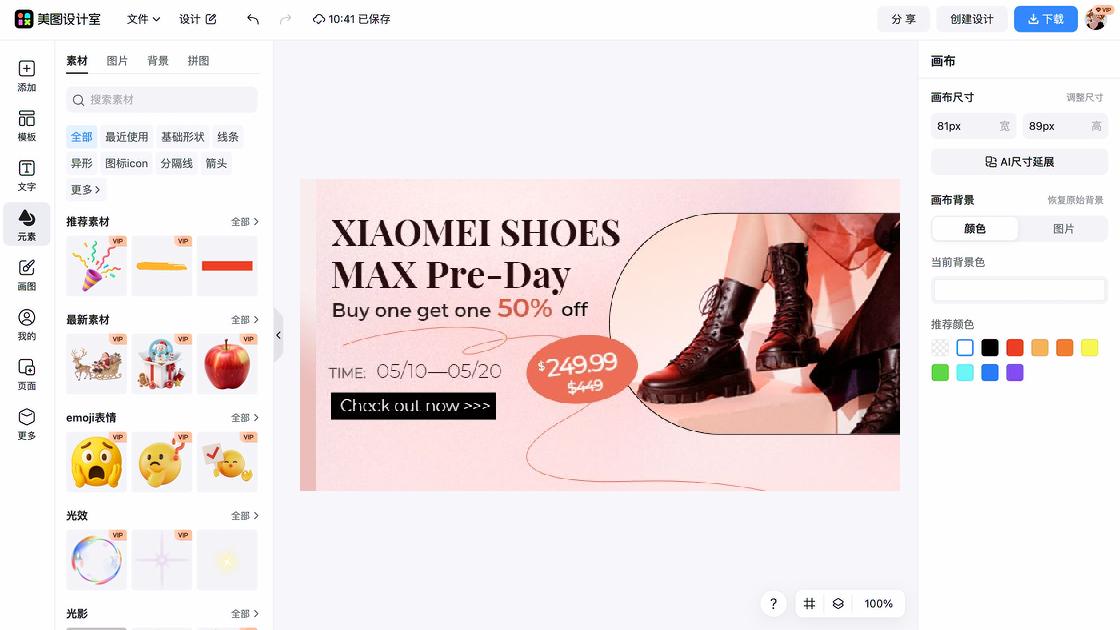Select the 全部 filter chip

point(81,136)
